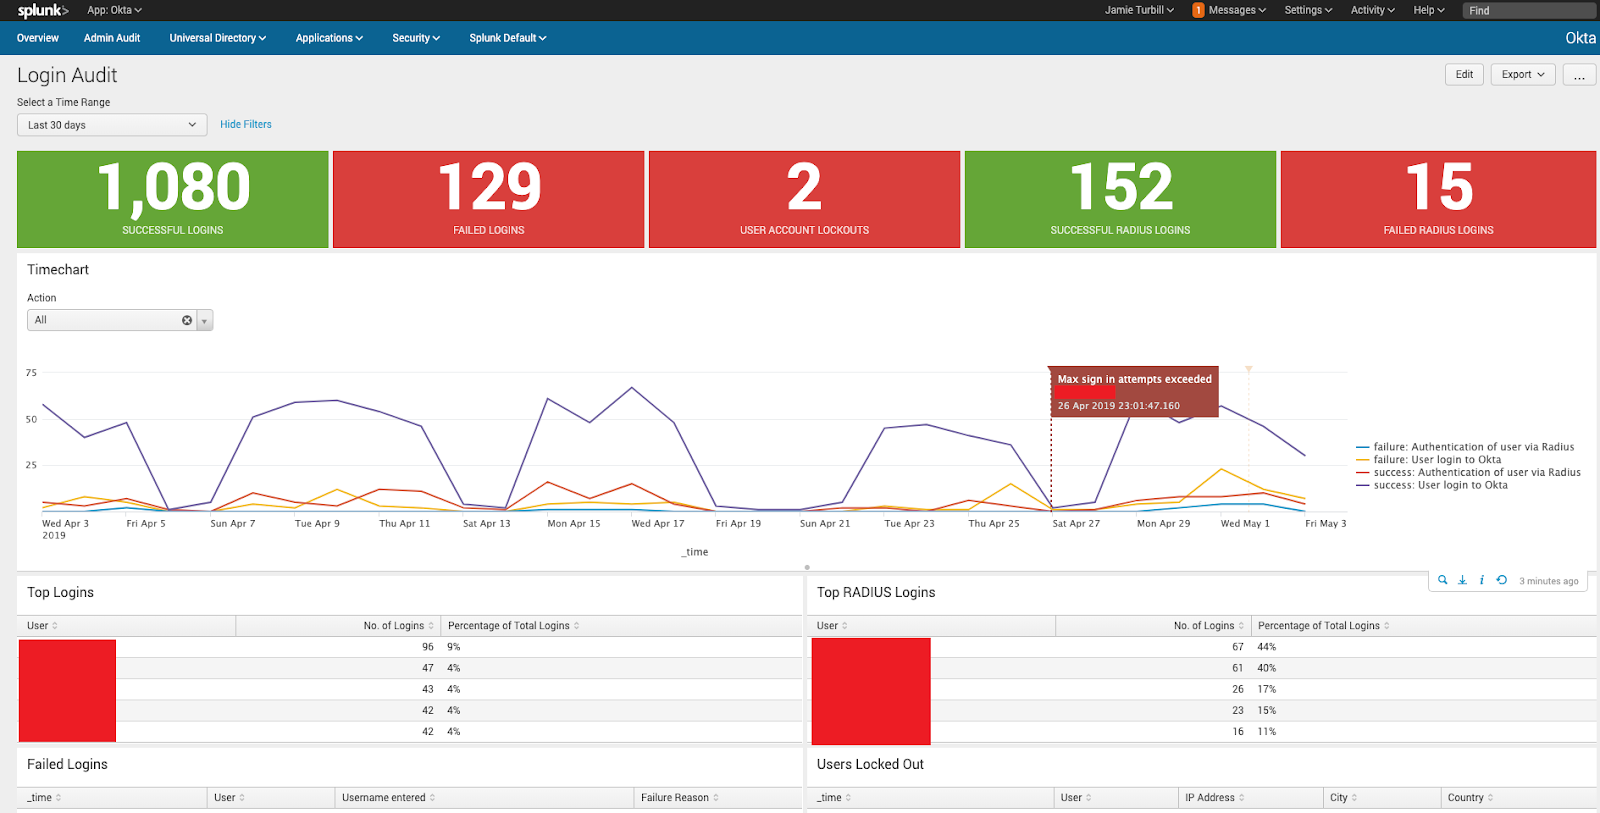Screen dimensions: 1600x813
Task: Open the Admin Audit tab
Action: (x=112, y=38)
